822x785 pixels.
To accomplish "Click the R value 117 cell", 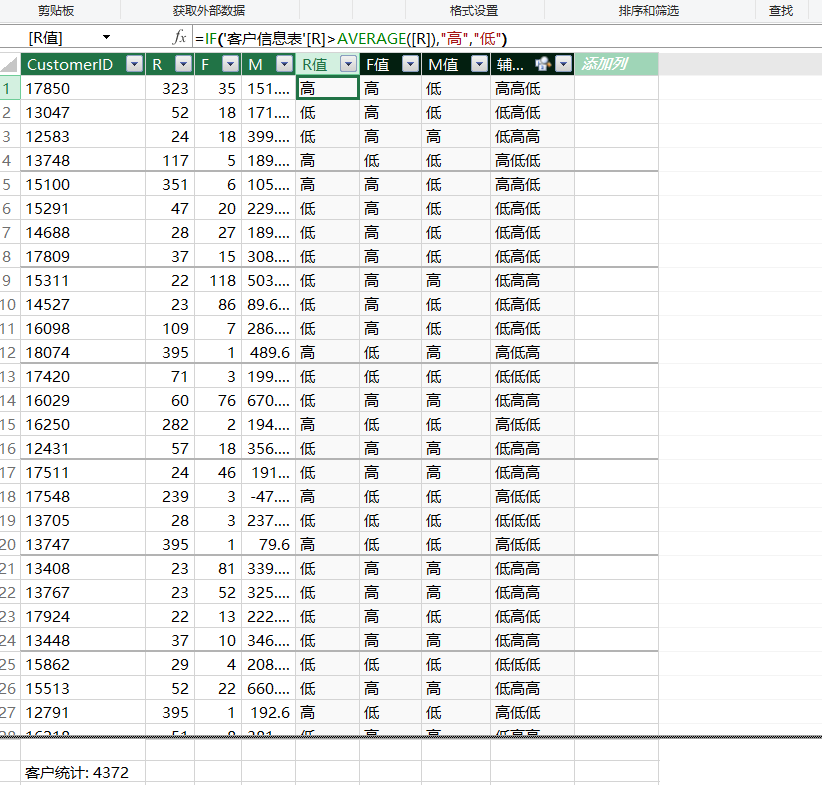I will (x=170, y=160).
